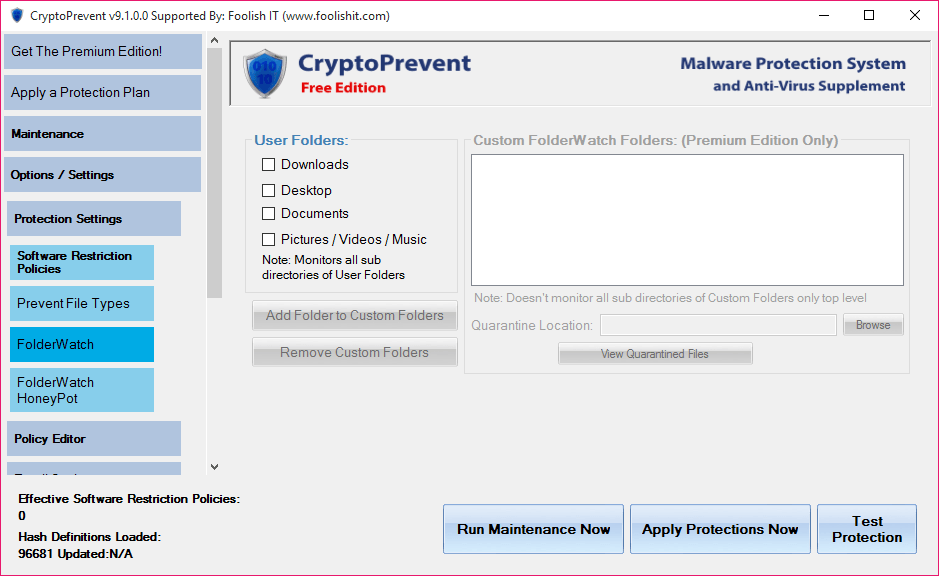Click the 'Malware Protection System' heading text
The height and width of the screenshot is (576, 939).
[x=793, y=63]
